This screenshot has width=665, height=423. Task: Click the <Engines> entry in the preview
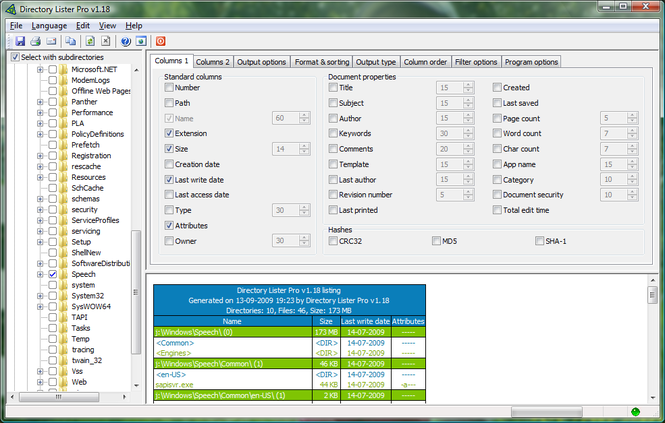[173, 353]
